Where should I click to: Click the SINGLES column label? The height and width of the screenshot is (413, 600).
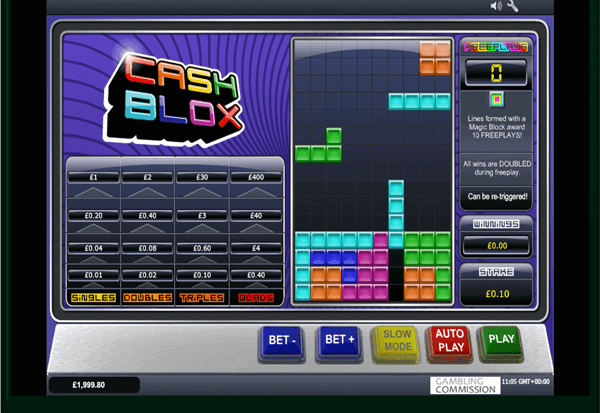coord(93,298)
